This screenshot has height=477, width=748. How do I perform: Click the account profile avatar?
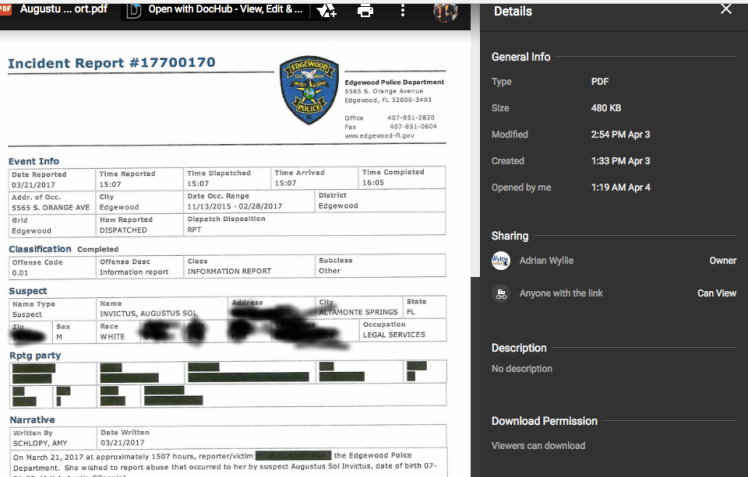444,11
